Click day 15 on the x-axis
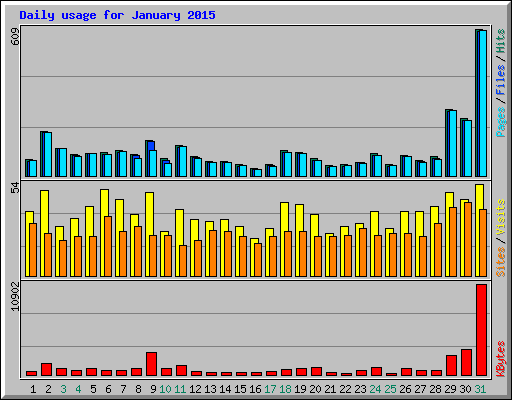Viewport: 512px width, 400px height. 240,389
